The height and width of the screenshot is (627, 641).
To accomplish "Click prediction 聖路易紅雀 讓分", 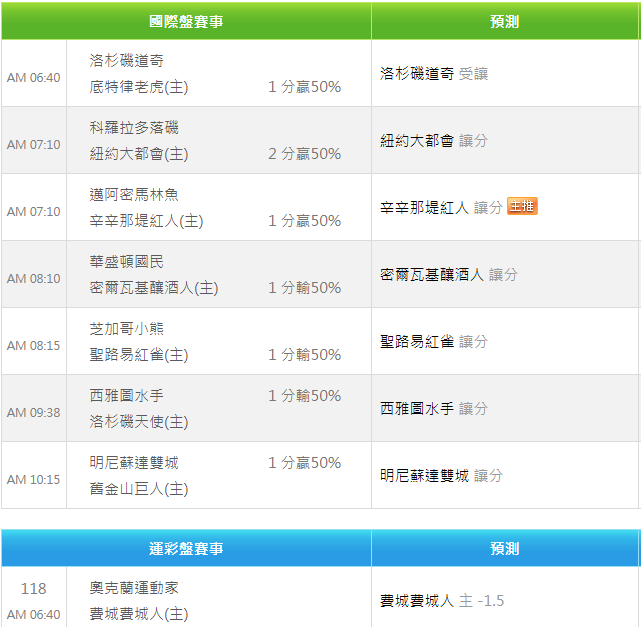I will pos(434,342).
